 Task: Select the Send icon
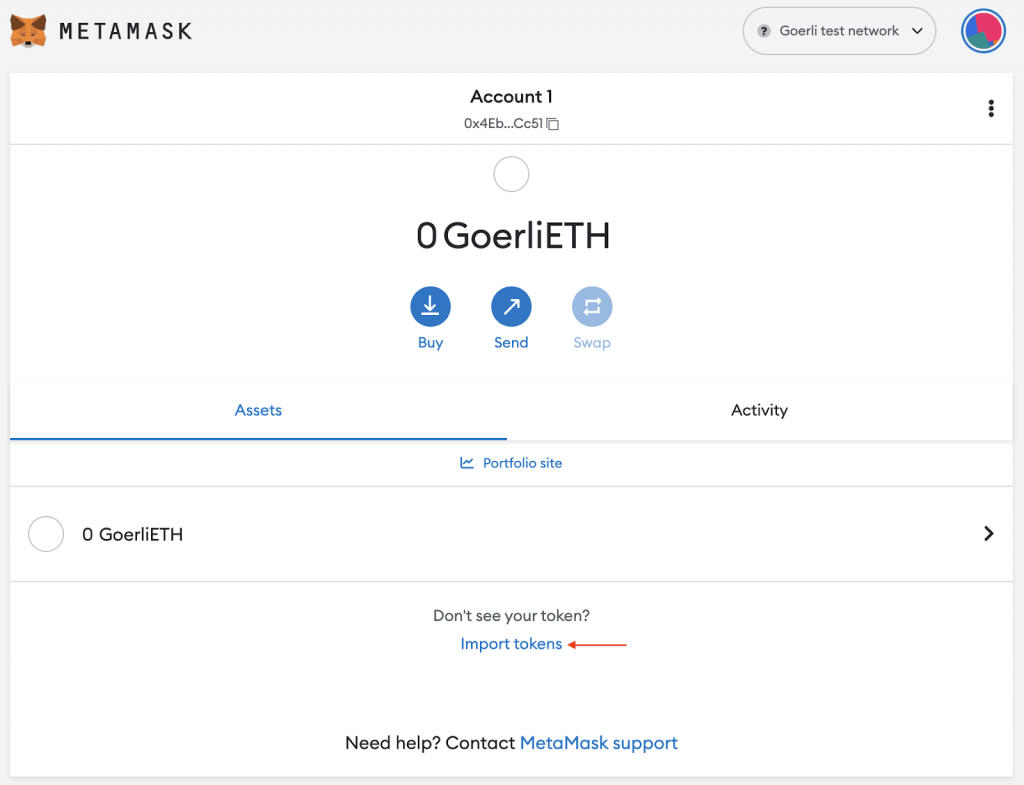[x=511, y=306]
